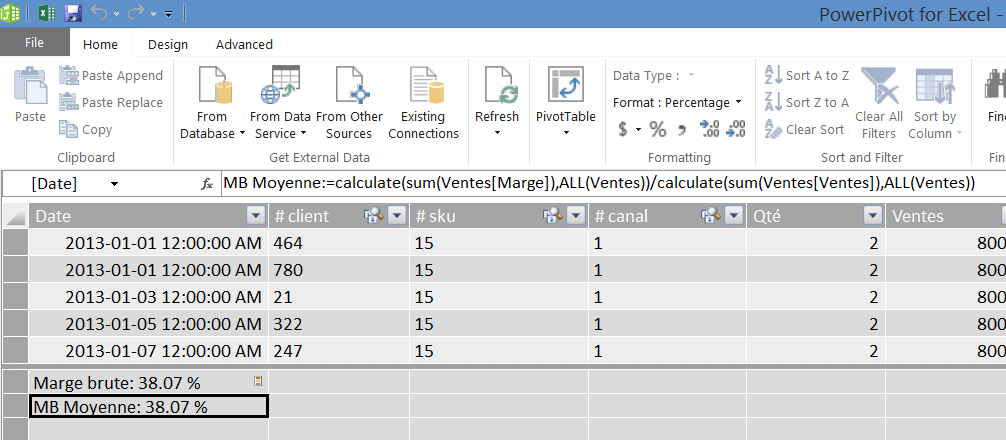Expand the Format : Percentage dropdown

pyautogui.click(x=738, y=102)
